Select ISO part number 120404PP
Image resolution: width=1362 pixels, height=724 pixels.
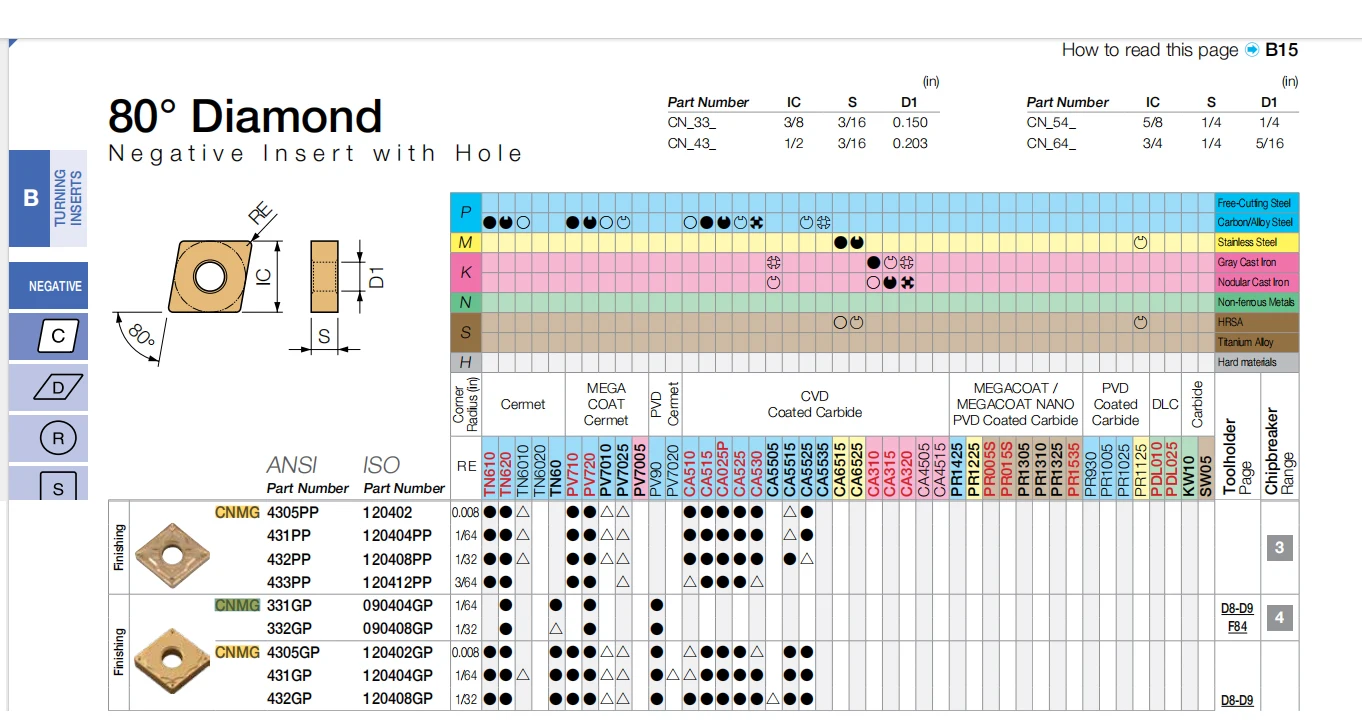click(397, 535)
